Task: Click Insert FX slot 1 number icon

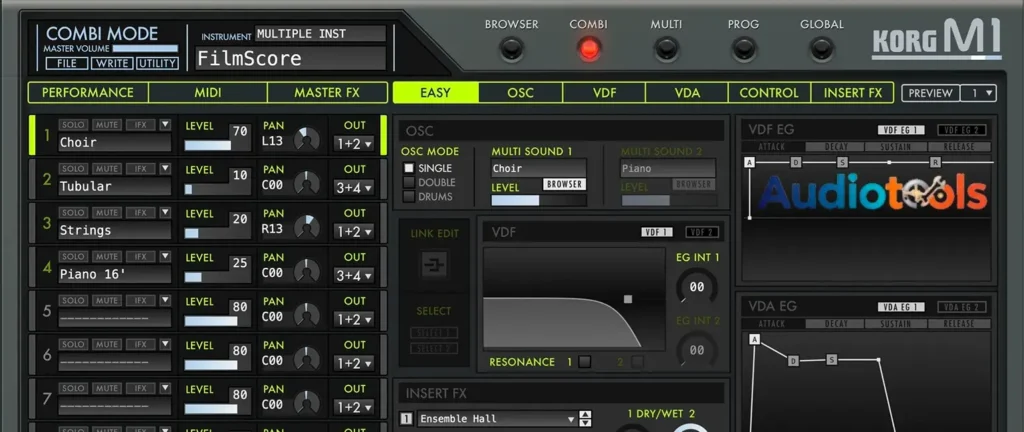Action: 406,419
